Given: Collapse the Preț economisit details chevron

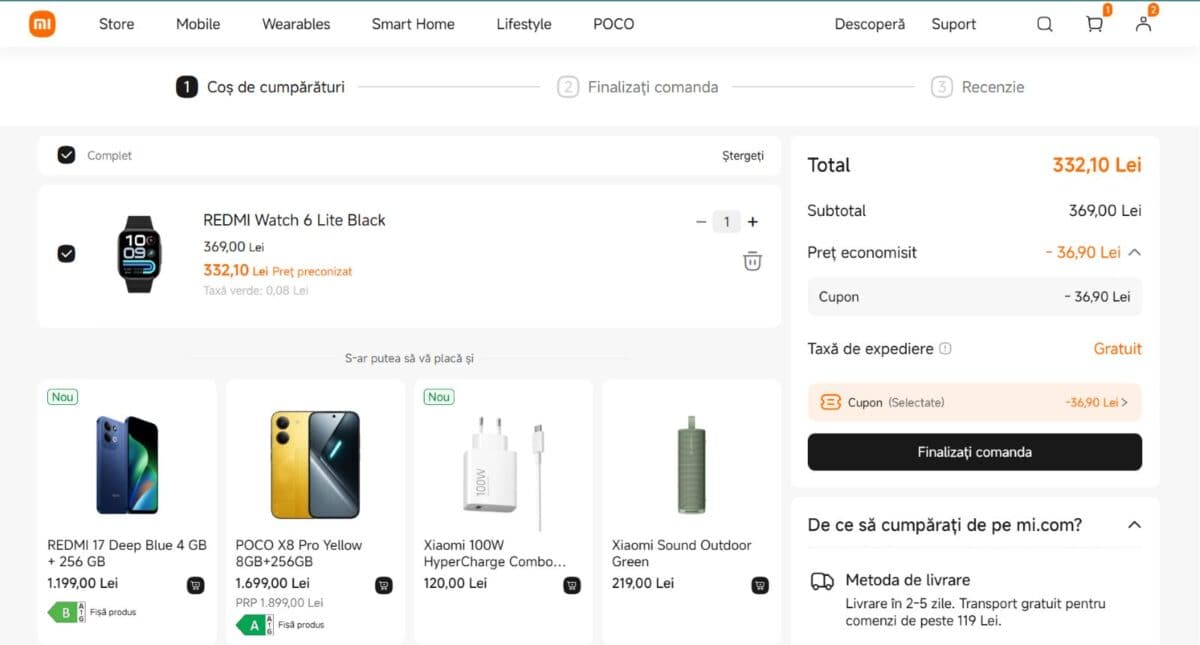Looking at the screenshot, I should pyautogui.click(x=1134, y=253).
